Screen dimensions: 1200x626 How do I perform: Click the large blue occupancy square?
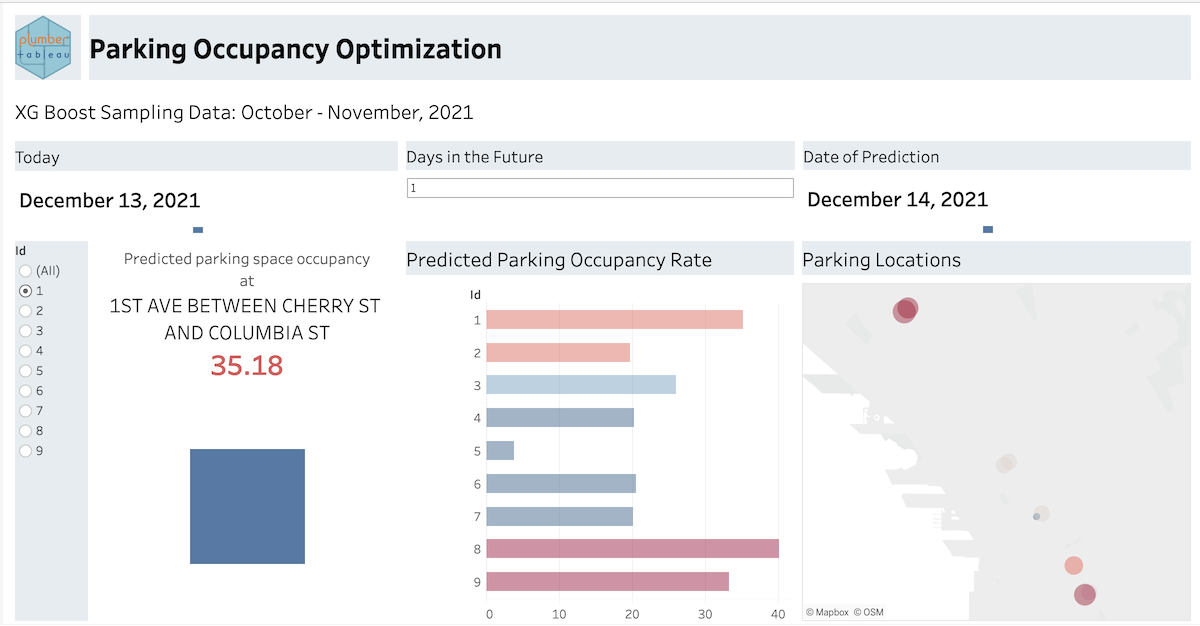click(247, 506)
